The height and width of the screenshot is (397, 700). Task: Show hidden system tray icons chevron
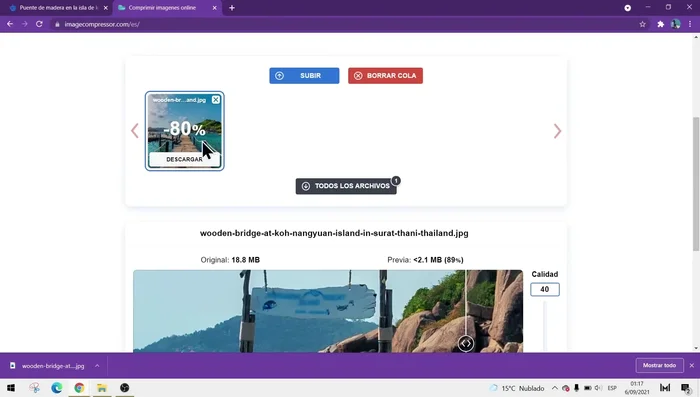[554, 388]
